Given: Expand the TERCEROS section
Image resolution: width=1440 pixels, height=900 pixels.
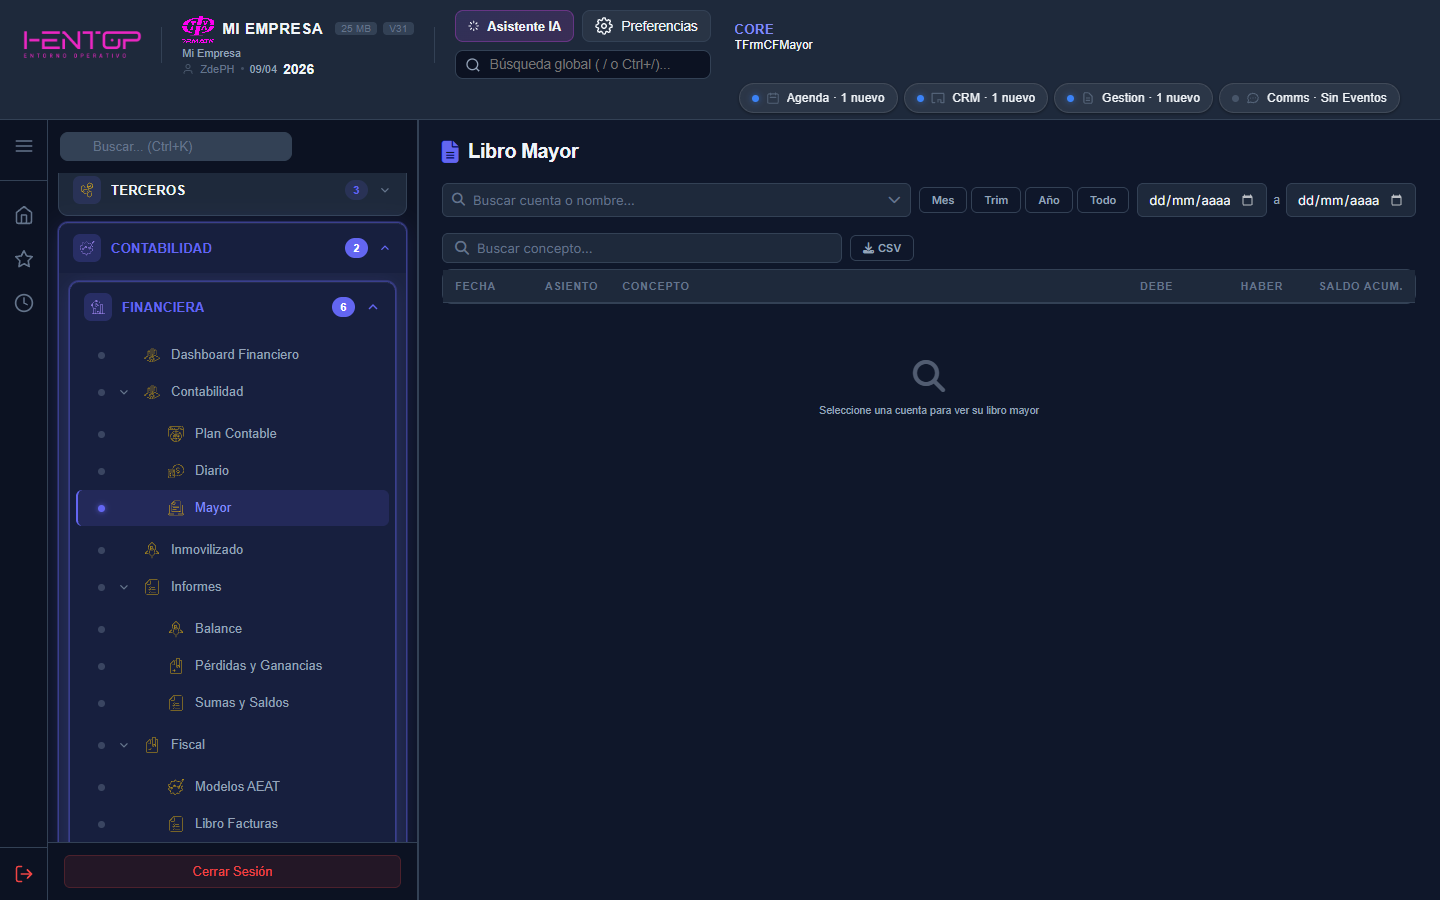Looking at the screenshot, I should 385,190.
